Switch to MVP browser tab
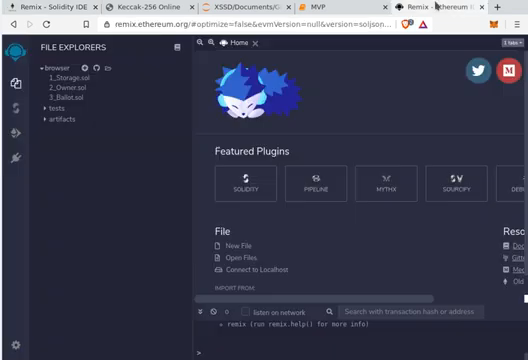The image size is (528, 360). 343,7
